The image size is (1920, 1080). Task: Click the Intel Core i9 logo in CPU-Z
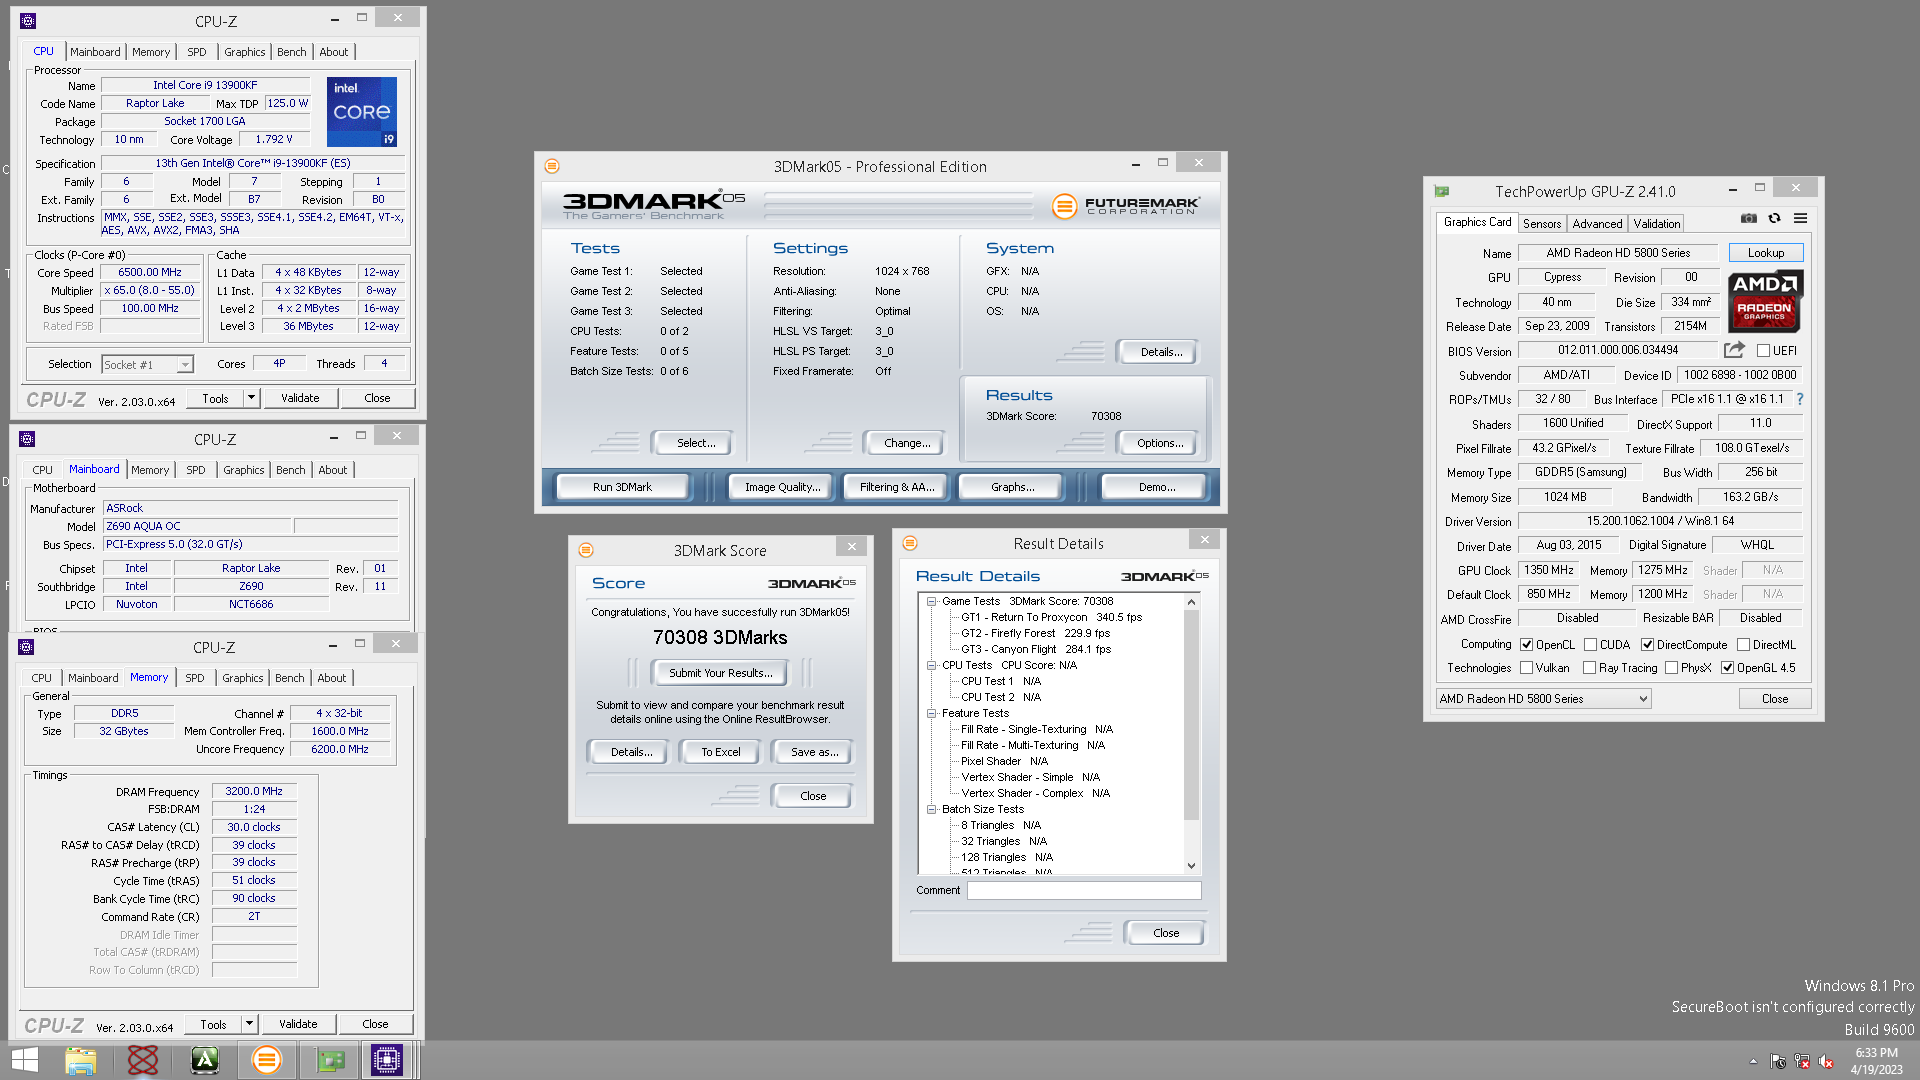pos(362,112)
